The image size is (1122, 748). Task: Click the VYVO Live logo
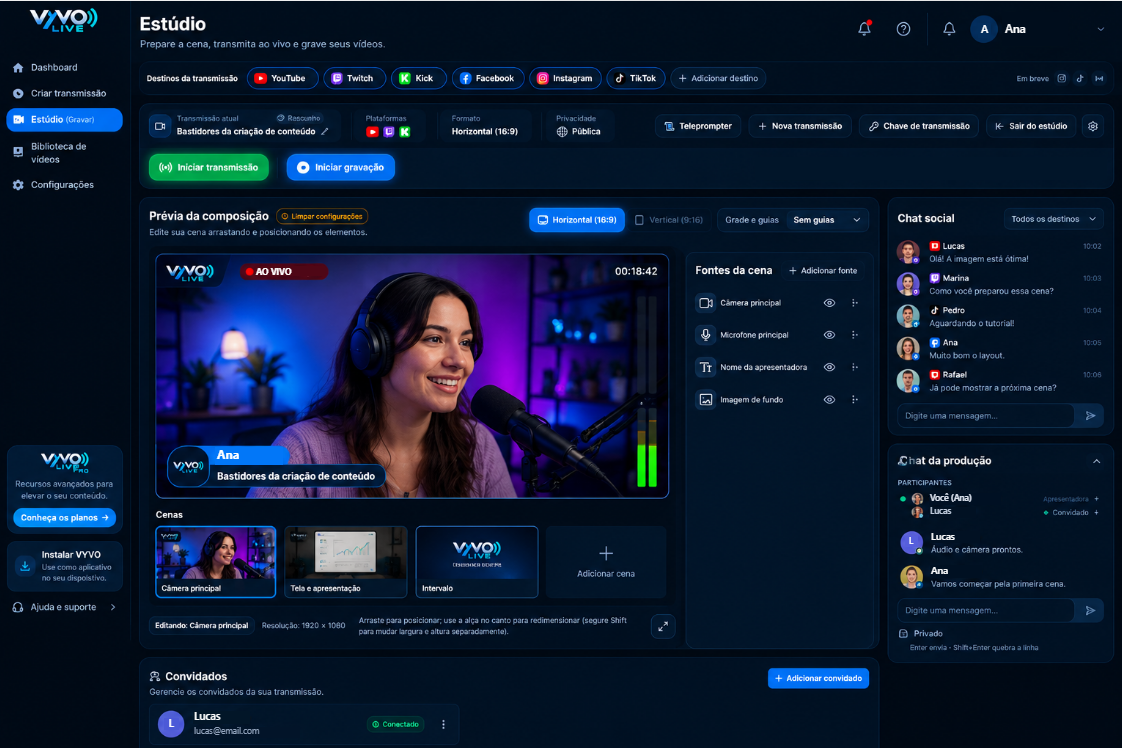coord(64,20)
